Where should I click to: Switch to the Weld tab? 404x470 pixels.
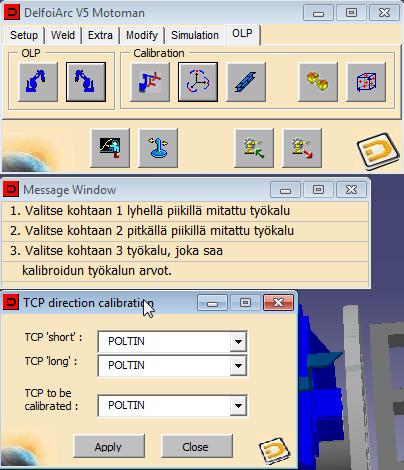pos(63,35)
